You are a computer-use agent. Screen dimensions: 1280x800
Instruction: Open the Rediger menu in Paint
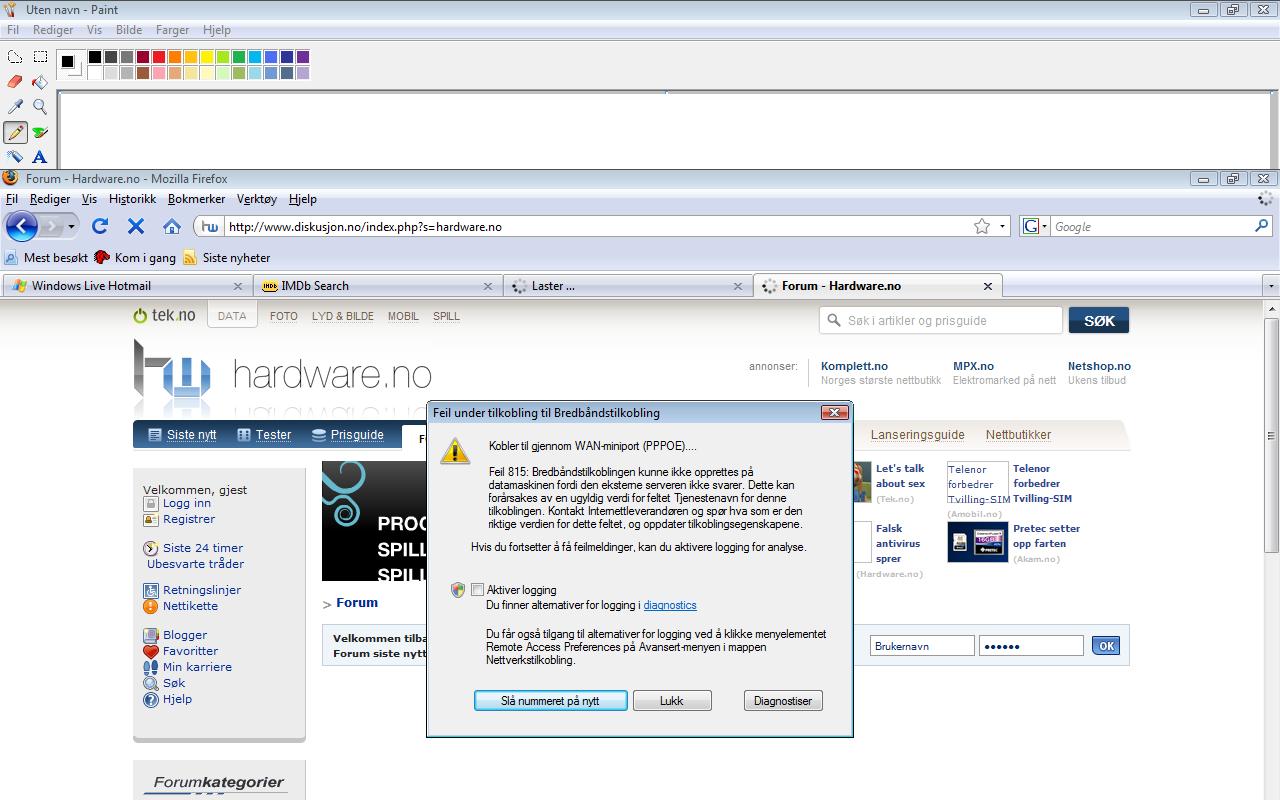click(x=53, y=30)
